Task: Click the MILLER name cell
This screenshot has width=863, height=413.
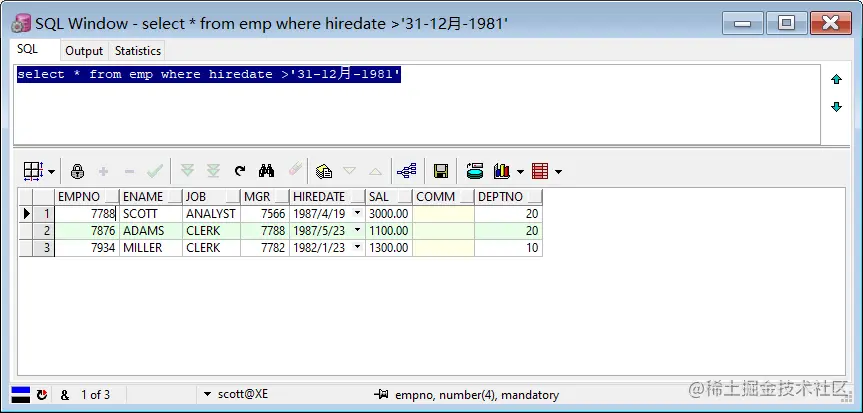Action: coord(151,248)
